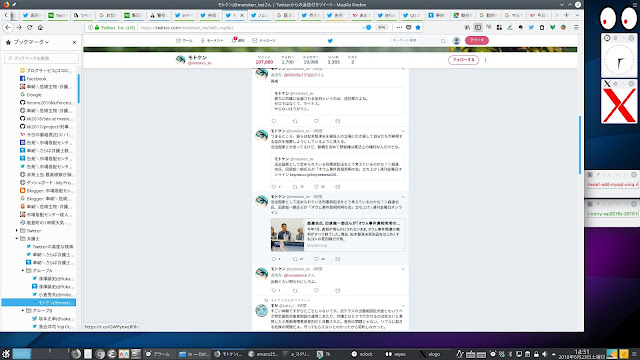Click the red ツイート compose button
Screen dimensions: 640x360
tap(476, 40)
